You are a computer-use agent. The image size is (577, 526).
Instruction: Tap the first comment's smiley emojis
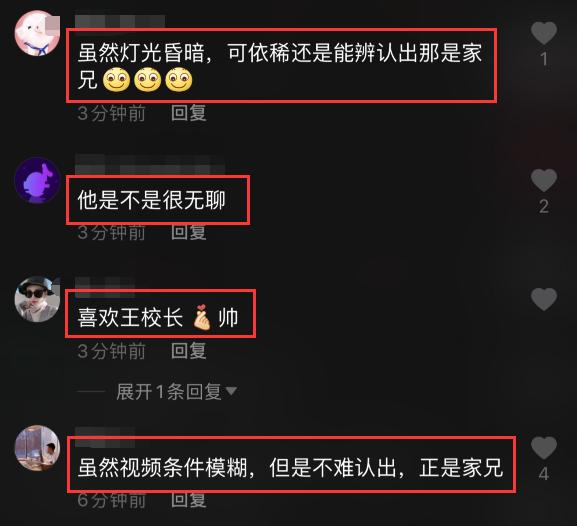(148, 79)
